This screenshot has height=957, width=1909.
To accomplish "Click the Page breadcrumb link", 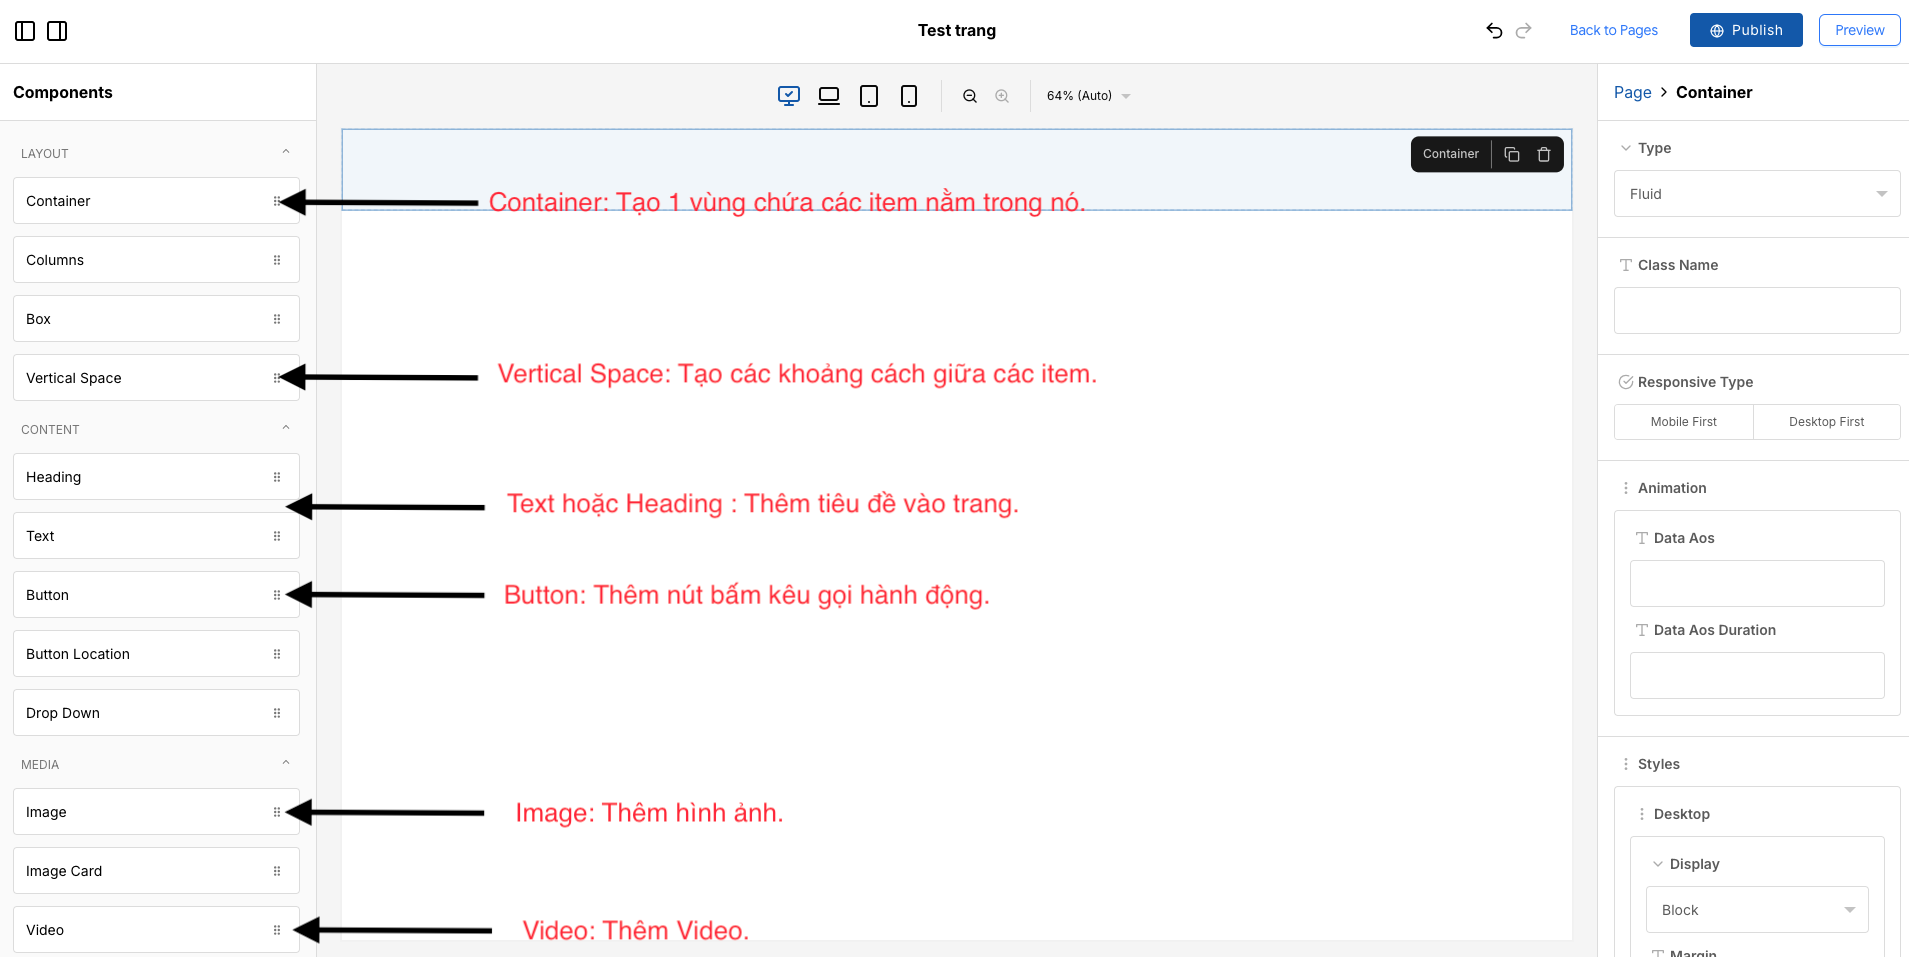I will pyautogui.click(x=1632, y=92).
